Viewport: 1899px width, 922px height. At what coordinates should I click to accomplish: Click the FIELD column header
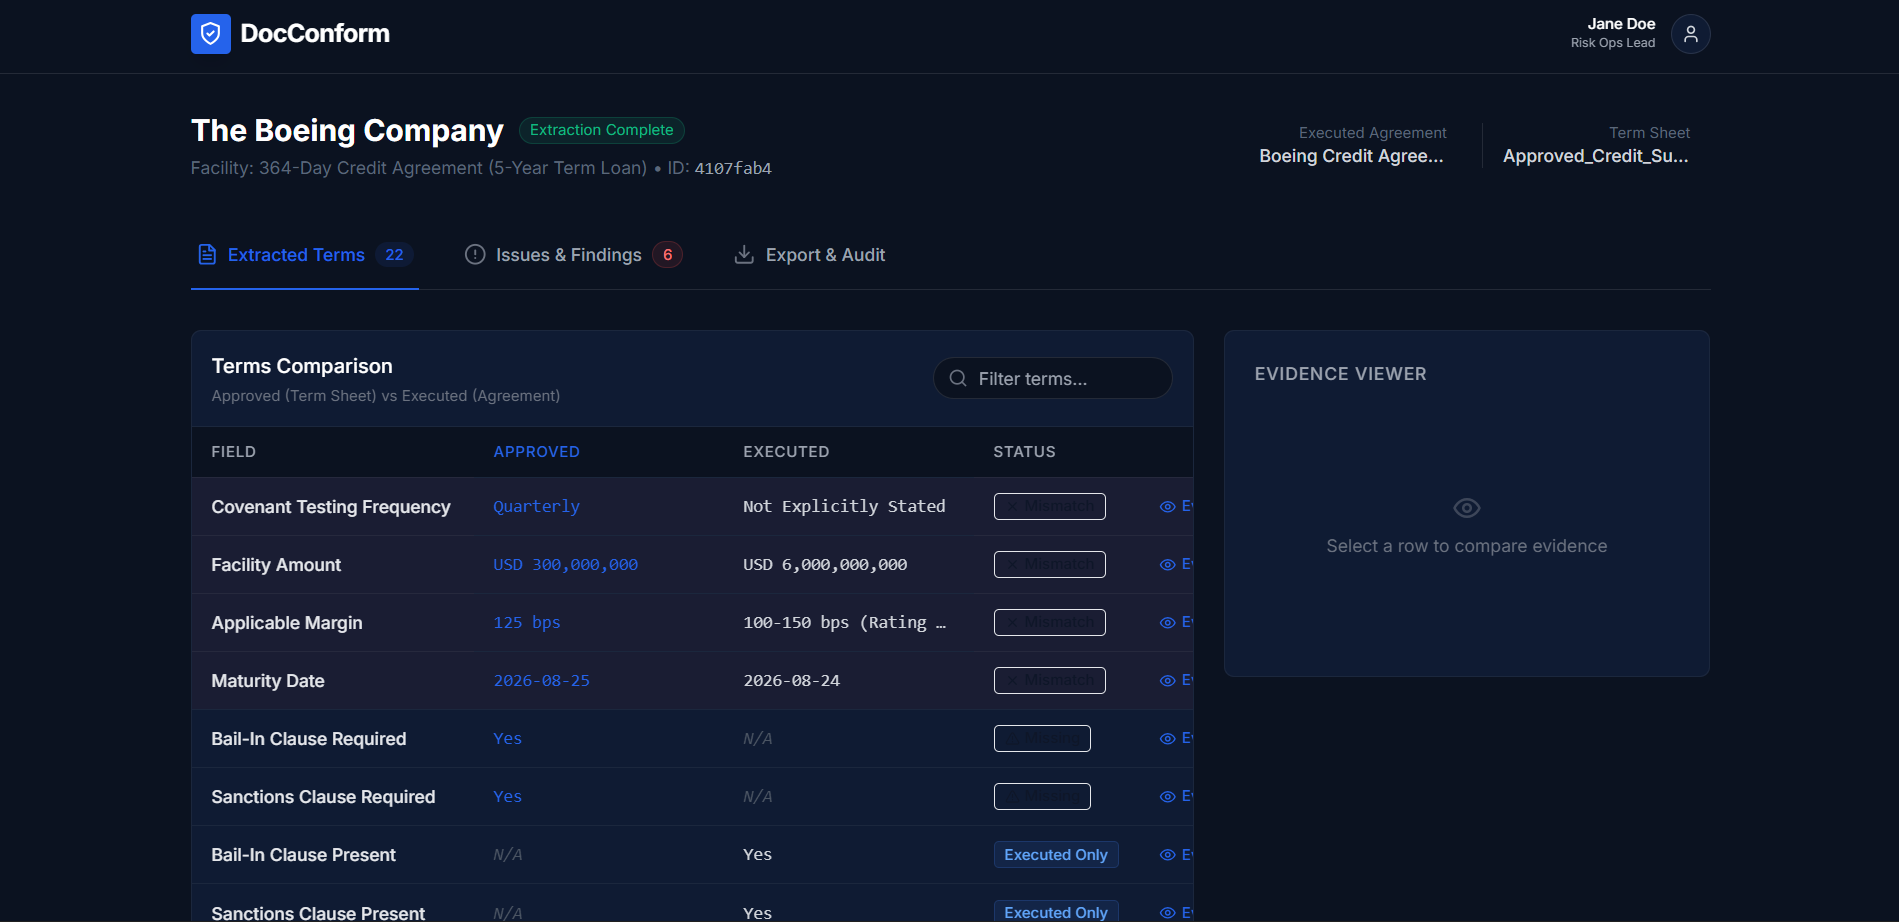[x=233, y=452]
